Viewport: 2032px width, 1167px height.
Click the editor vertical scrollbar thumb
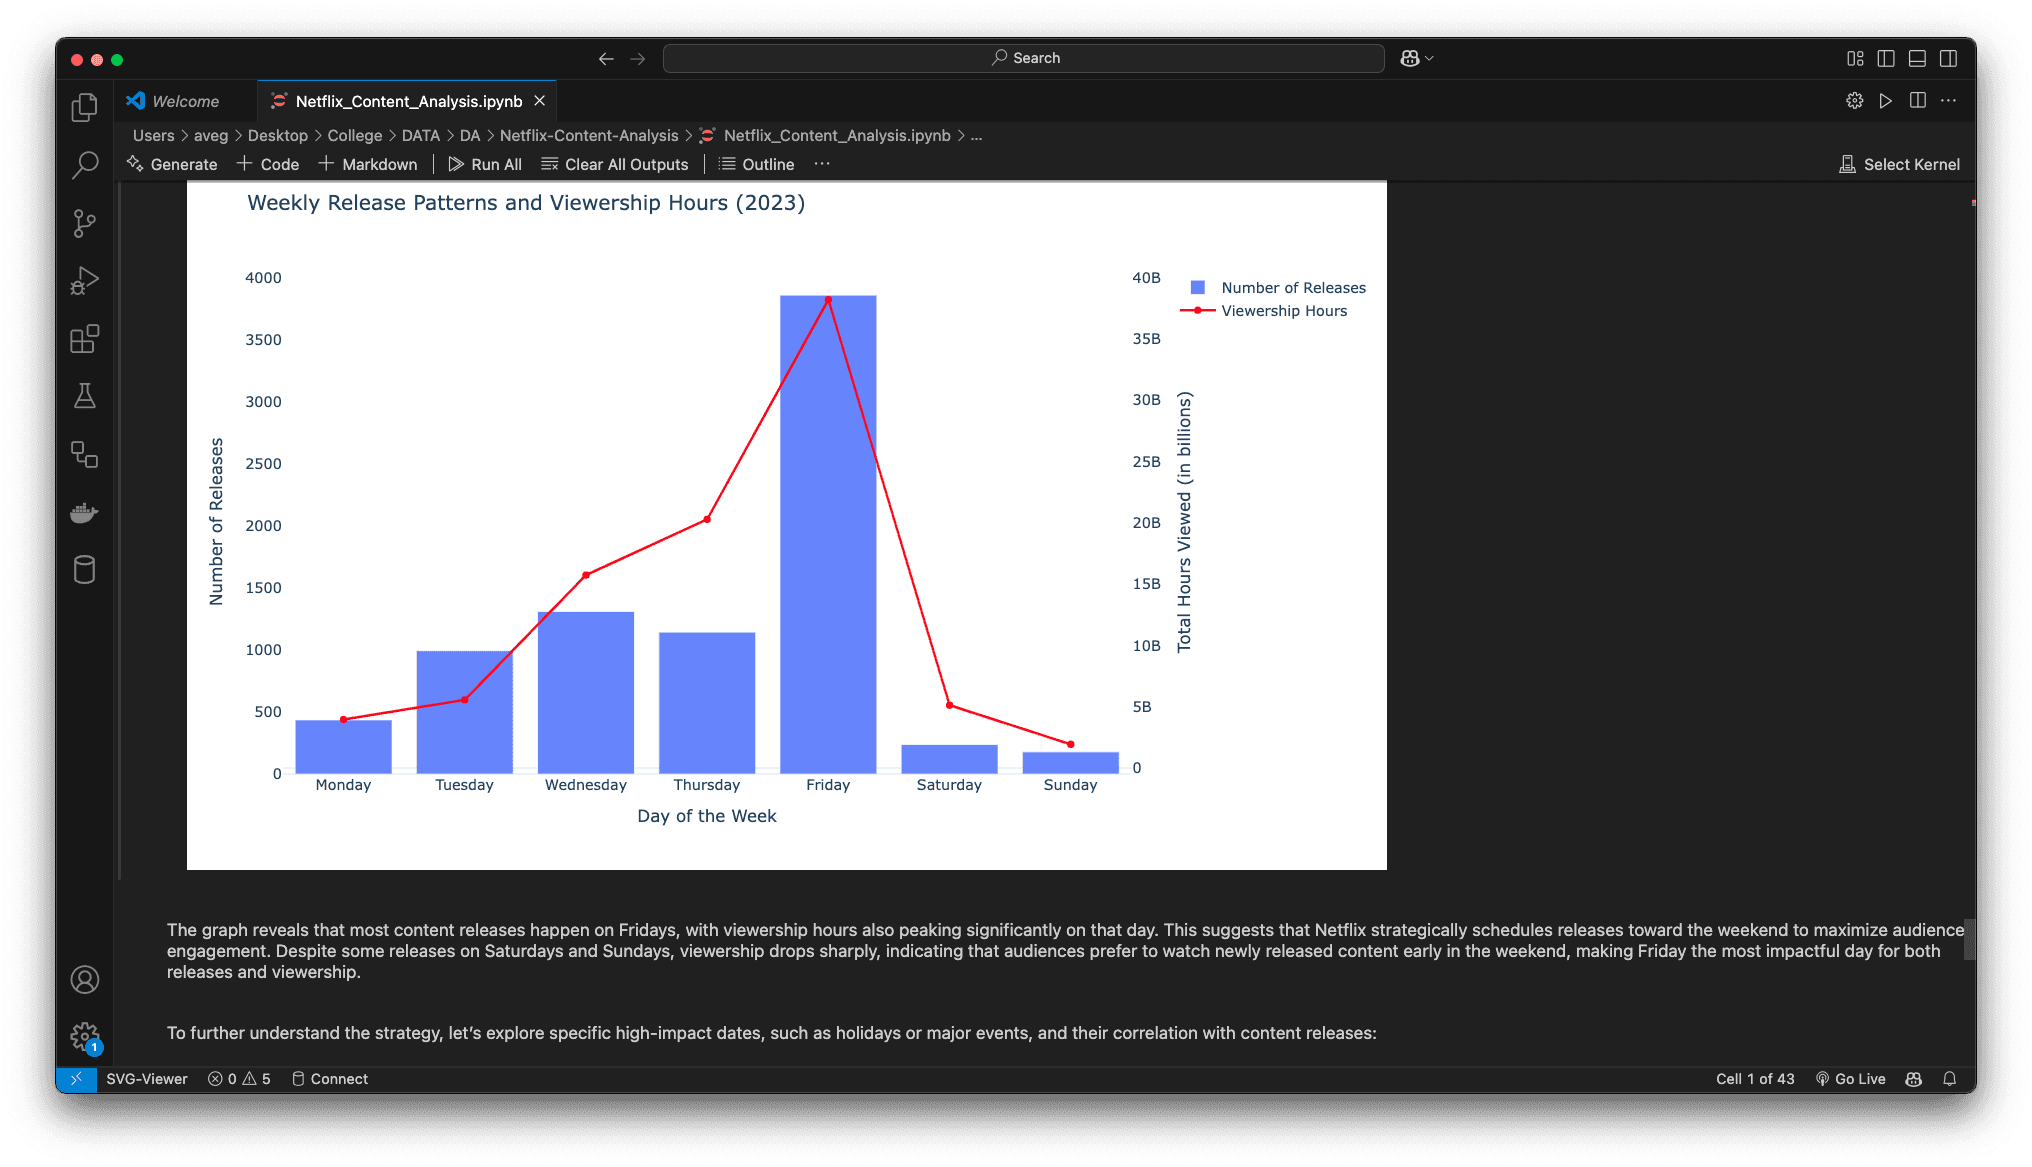(1970, 940)
